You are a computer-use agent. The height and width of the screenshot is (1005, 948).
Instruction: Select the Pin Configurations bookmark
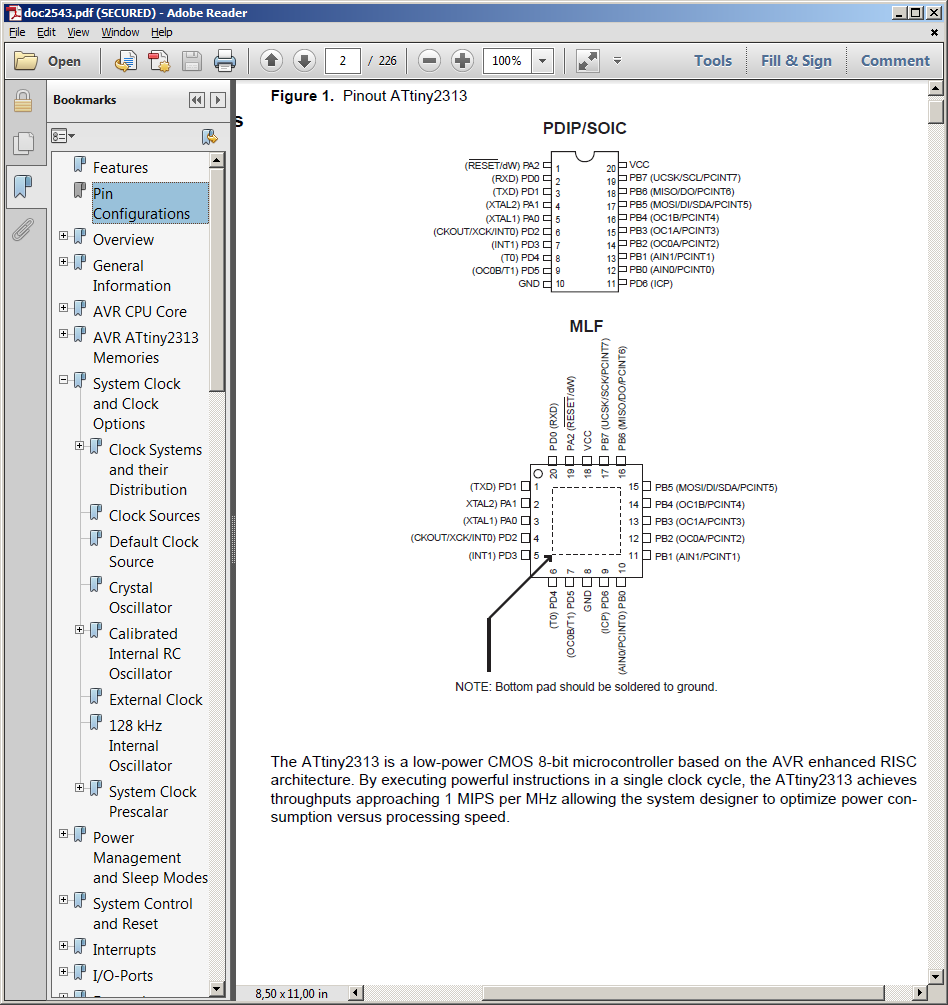(150, 203)
